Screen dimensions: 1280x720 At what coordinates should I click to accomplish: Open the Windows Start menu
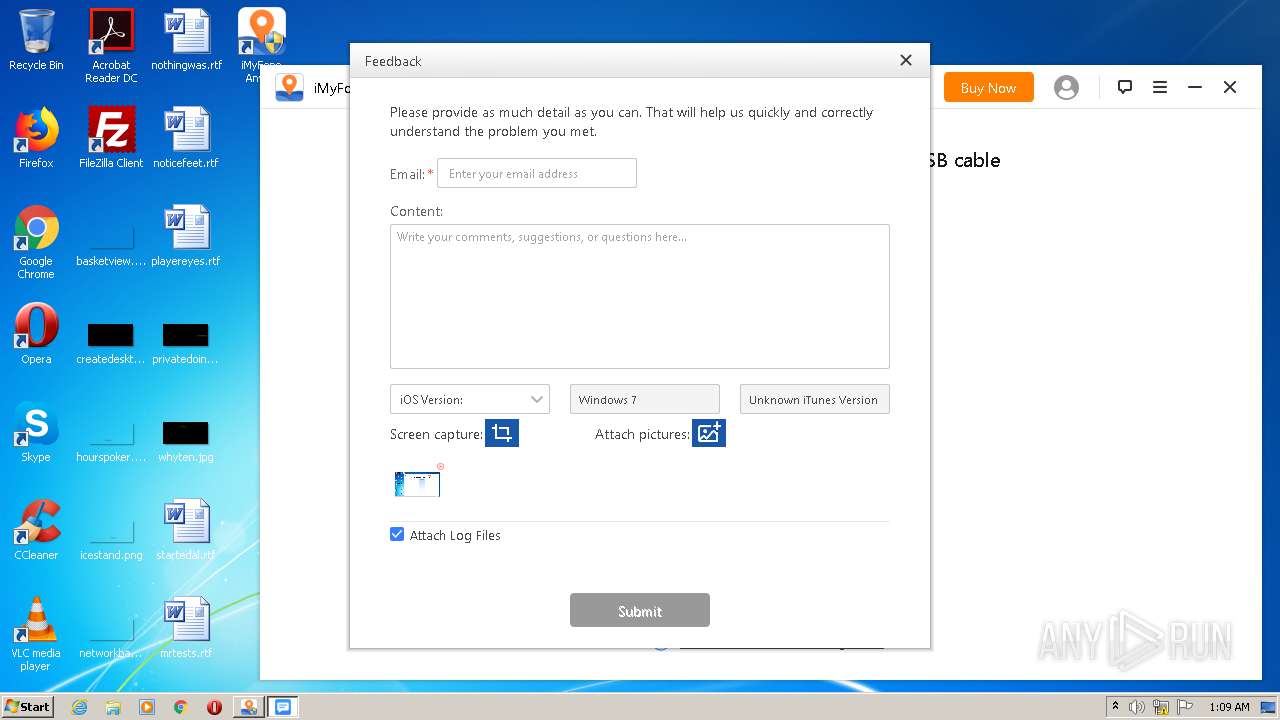27,706
